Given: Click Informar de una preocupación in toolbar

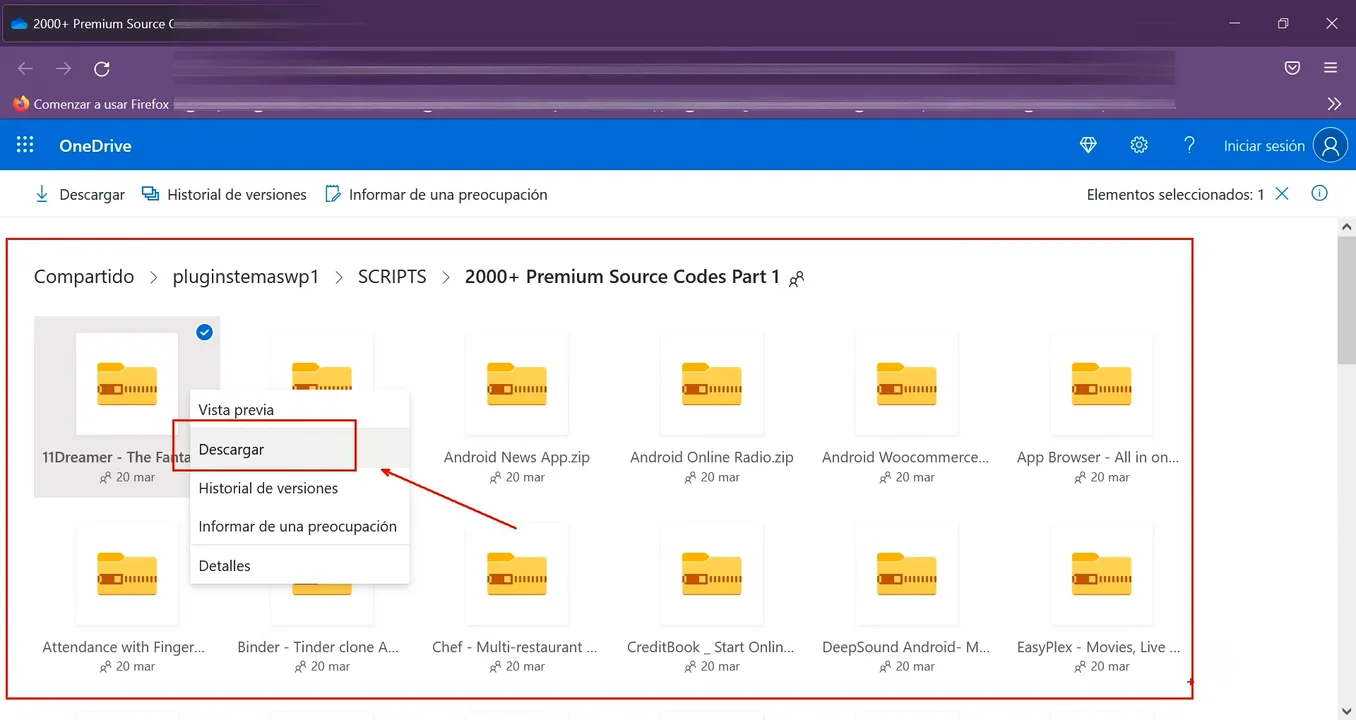Looking at the screenshot, I should pos(436,195).
